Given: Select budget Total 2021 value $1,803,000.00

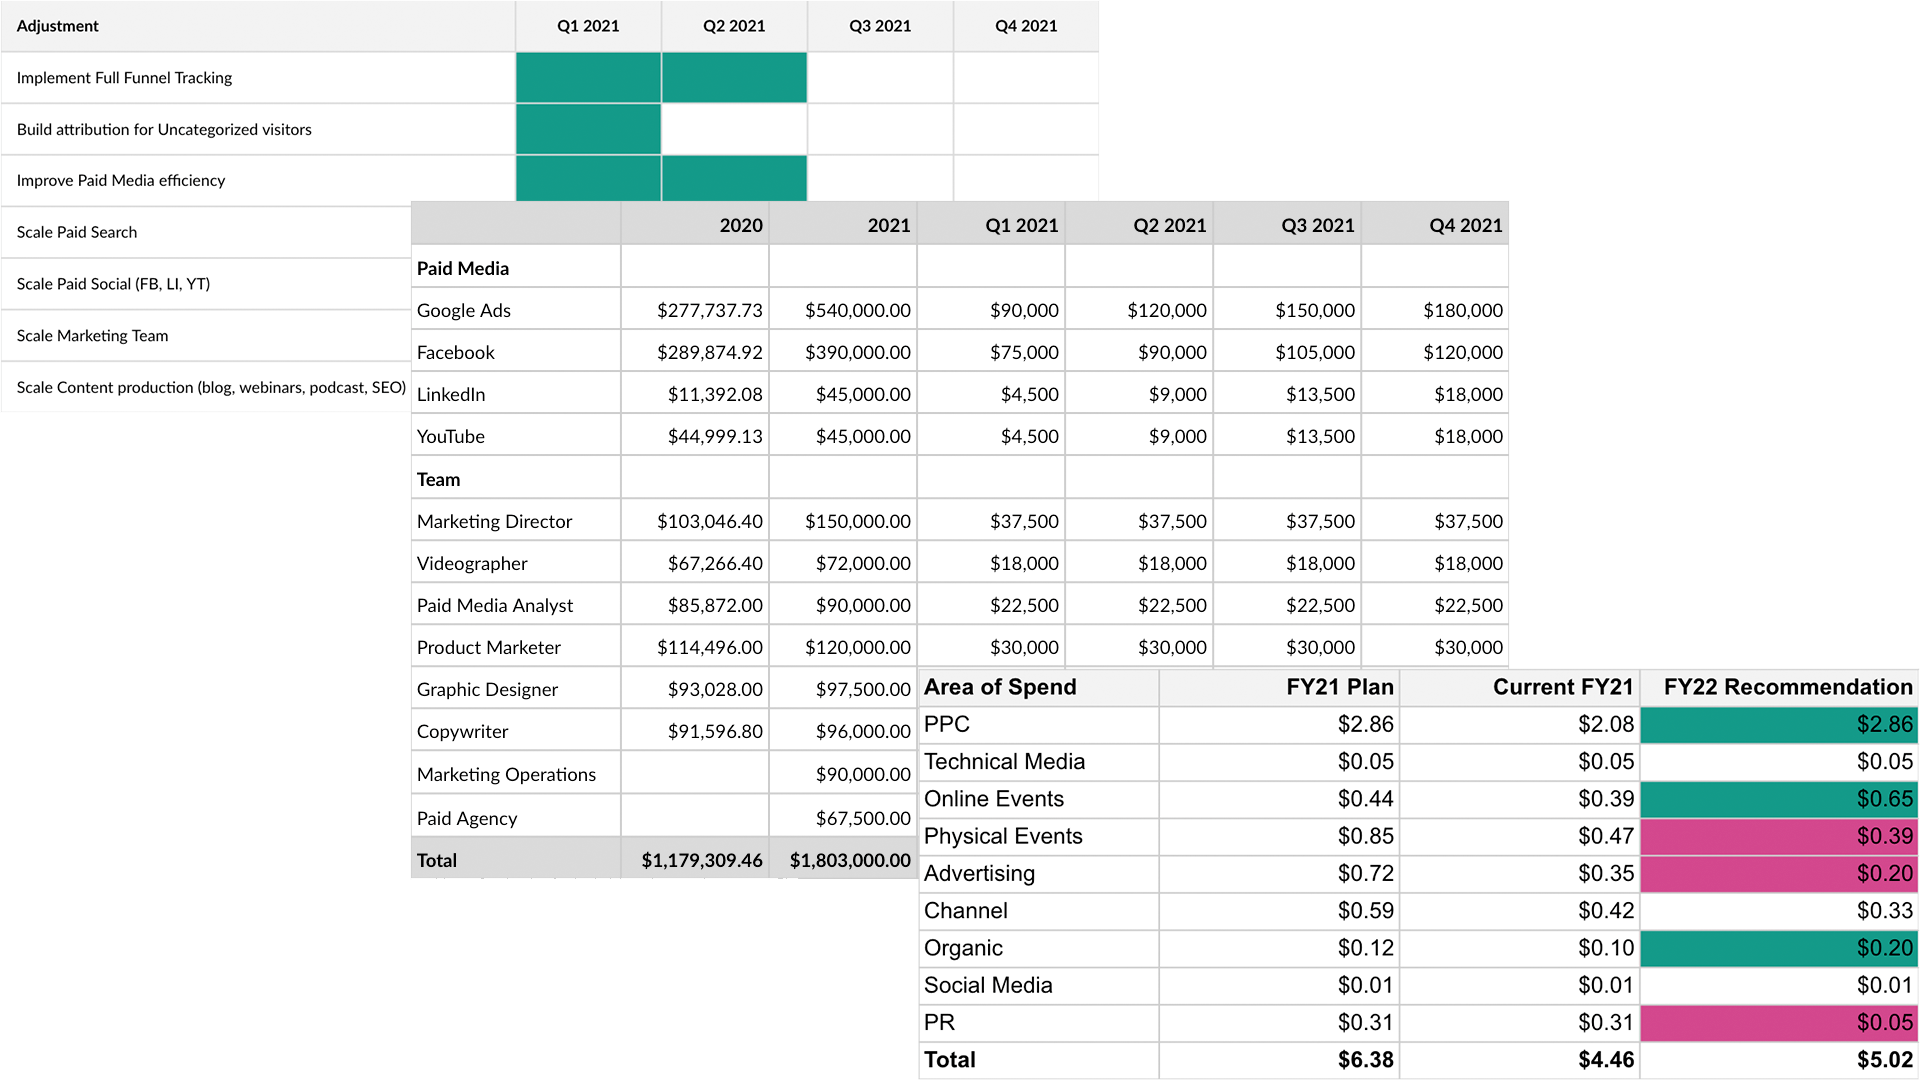Looking at the screenshot, I should point(850,860).
